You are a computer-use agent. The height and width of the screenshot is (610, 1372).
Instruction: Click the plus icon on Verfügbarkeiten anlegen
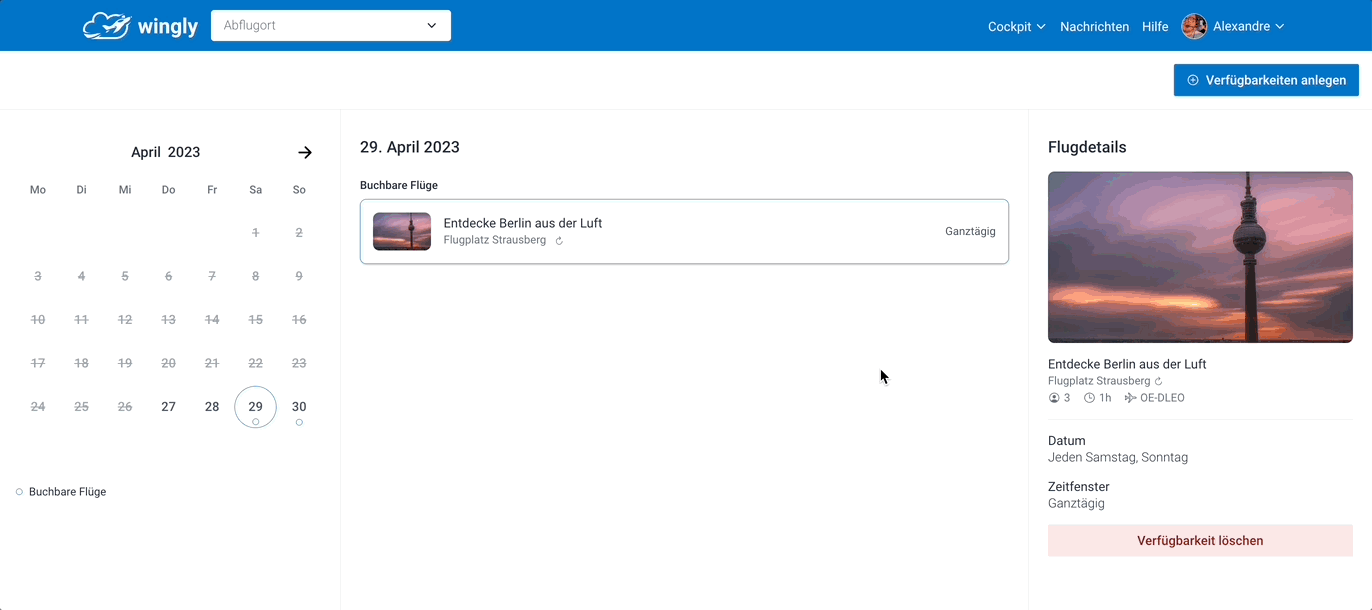[x=1192, y=80]
